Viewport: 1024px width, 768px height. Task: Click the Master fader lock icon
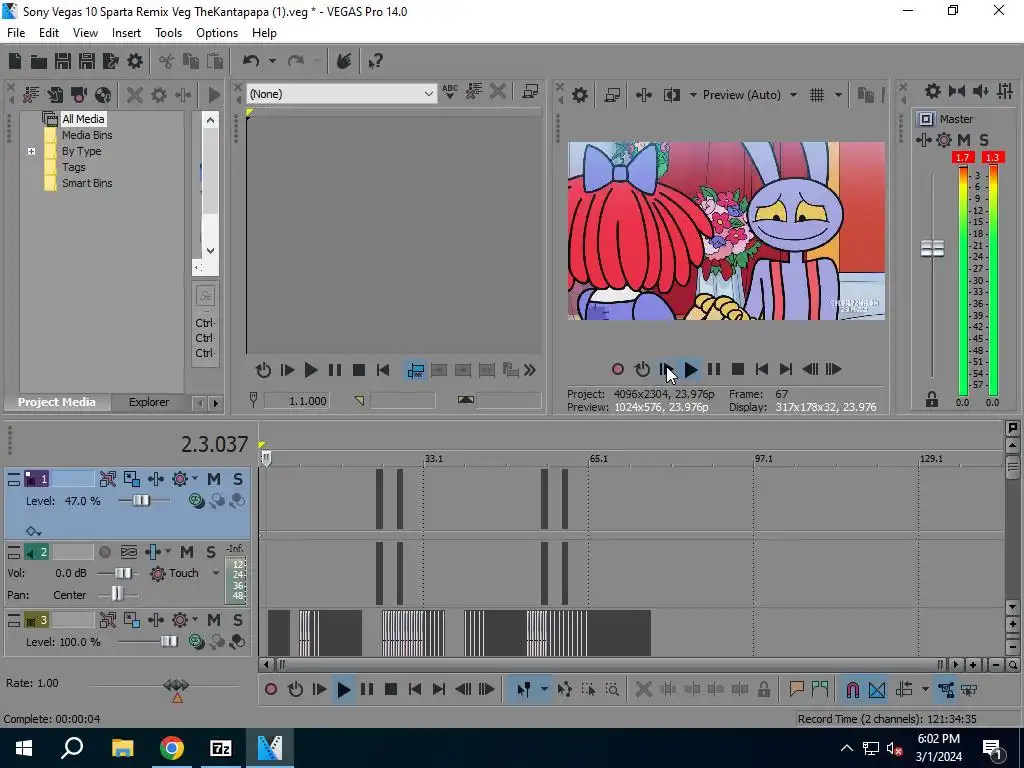point(932,399)
